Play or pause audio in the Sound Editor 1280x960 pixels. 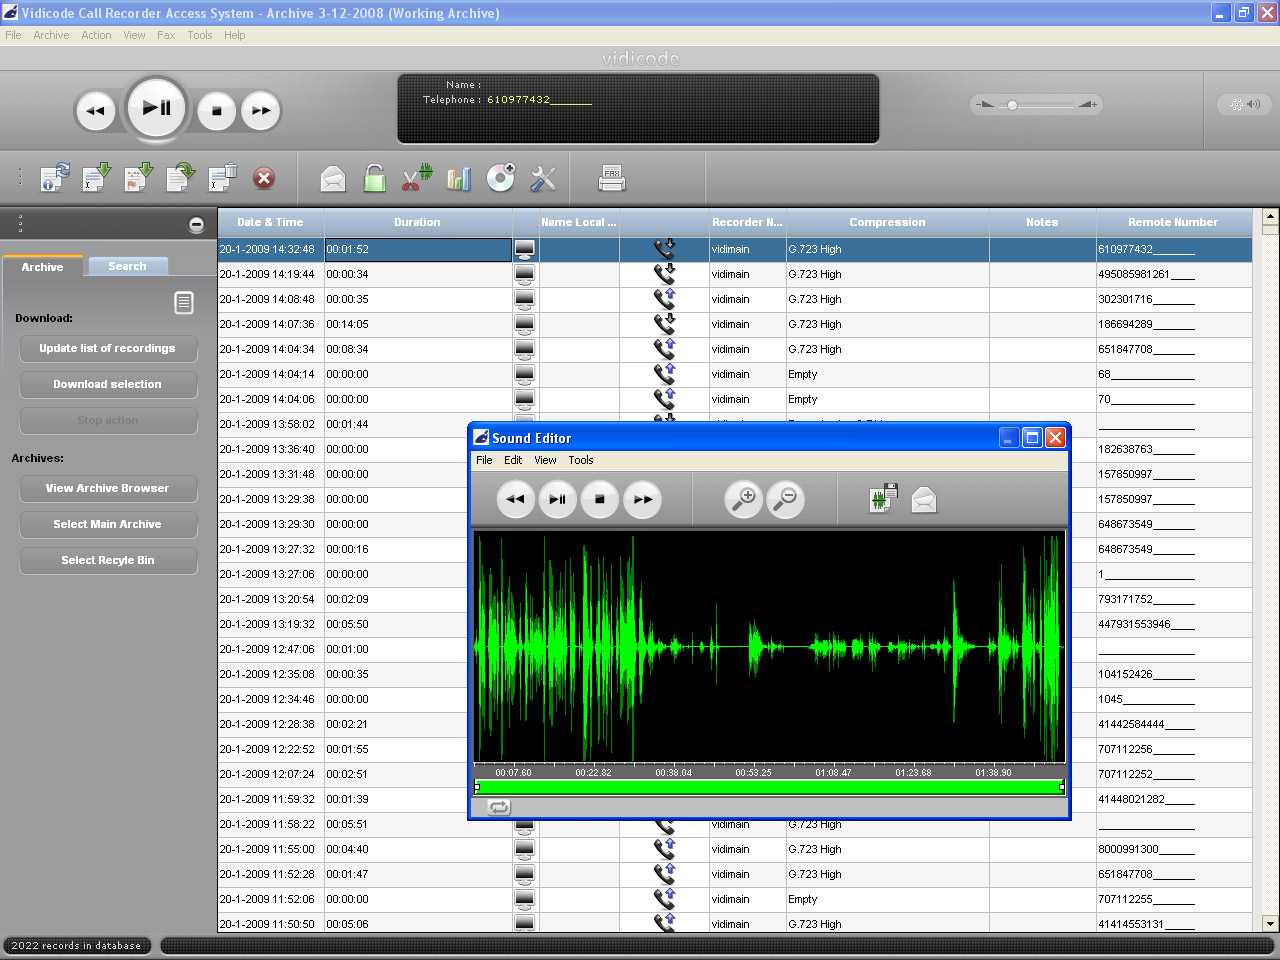pyautogui.click(x=558, y=499)
